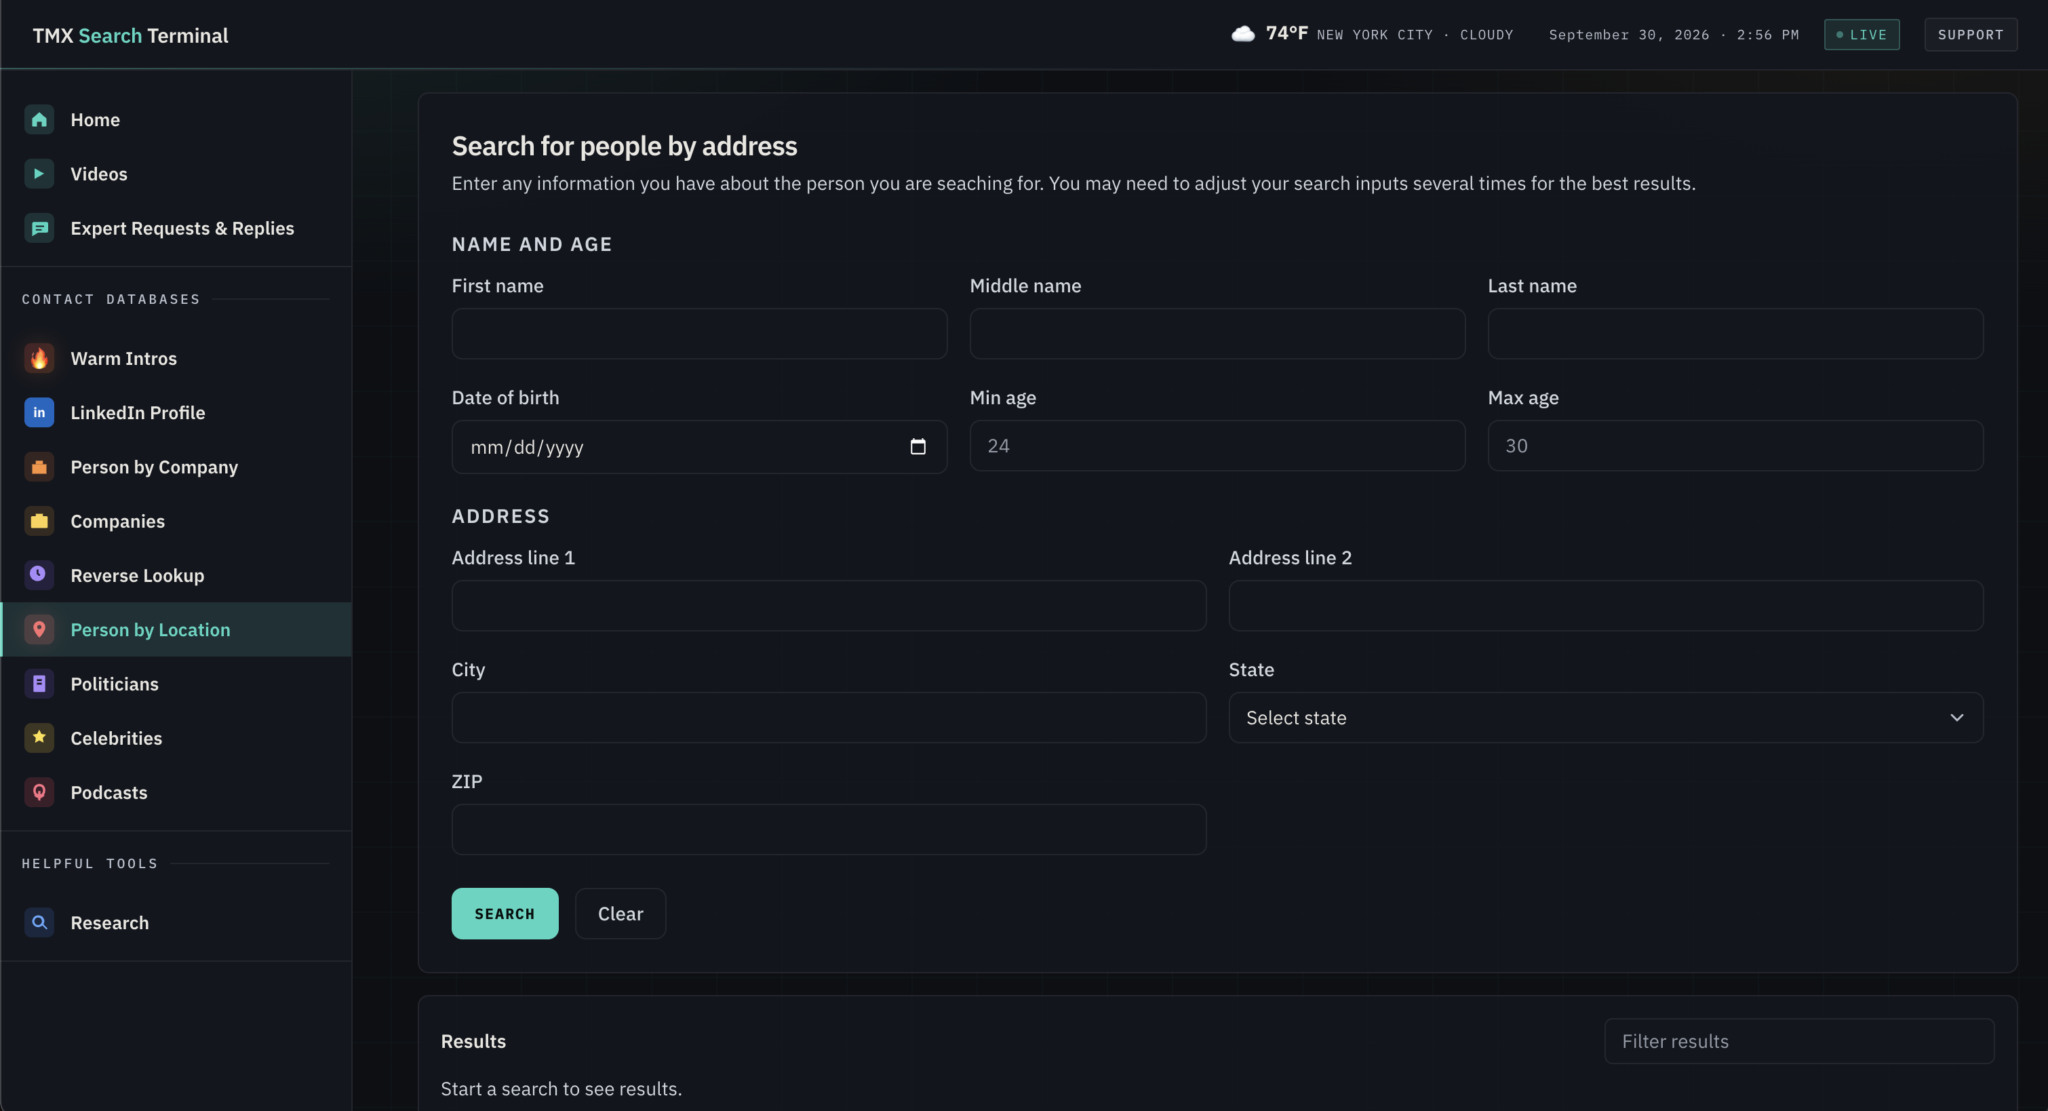The image size is (2048, 1111).
Task: Click the Home house icon
Action: [x=39, y=120]
